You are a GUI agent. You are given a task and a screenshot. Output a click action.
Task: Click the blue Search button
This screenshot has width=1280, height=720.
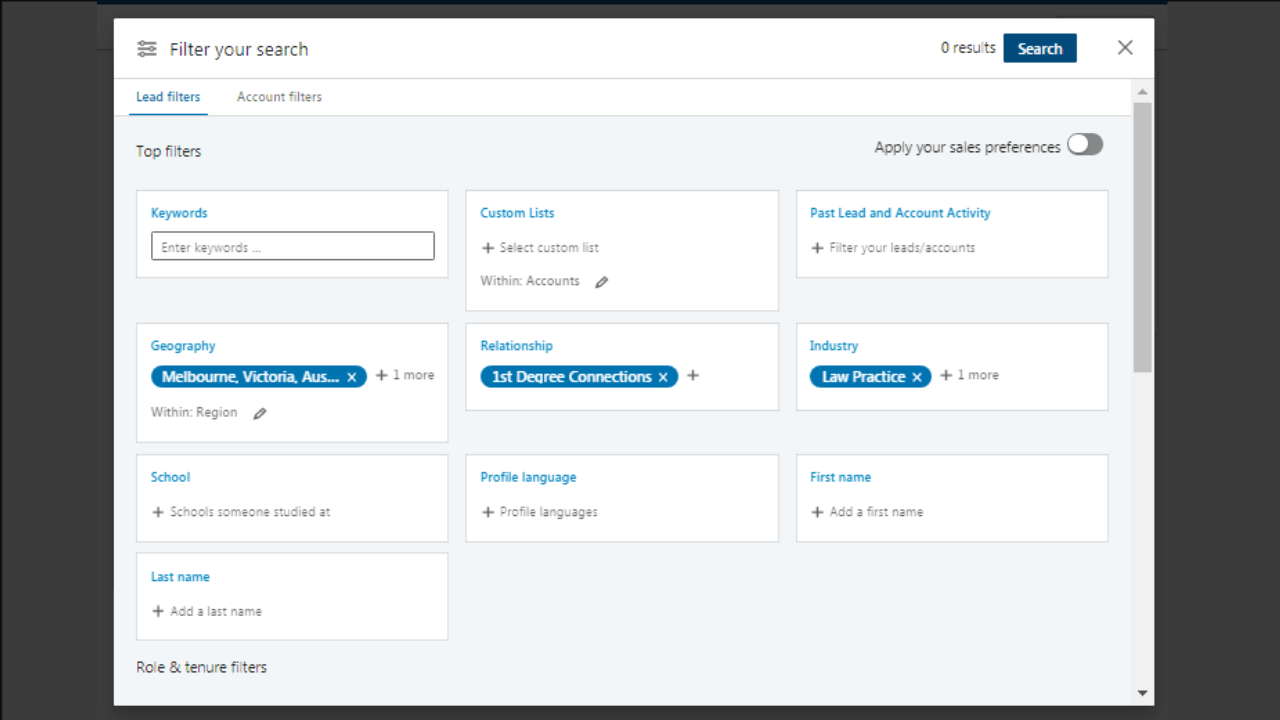point(1040,48)
